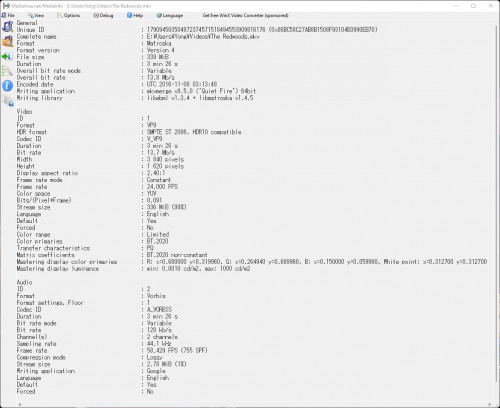The height and width of the screenshot is (408, 500).
Task: Click the 24.000 FPS frame rate value
Action: point(162,187)
